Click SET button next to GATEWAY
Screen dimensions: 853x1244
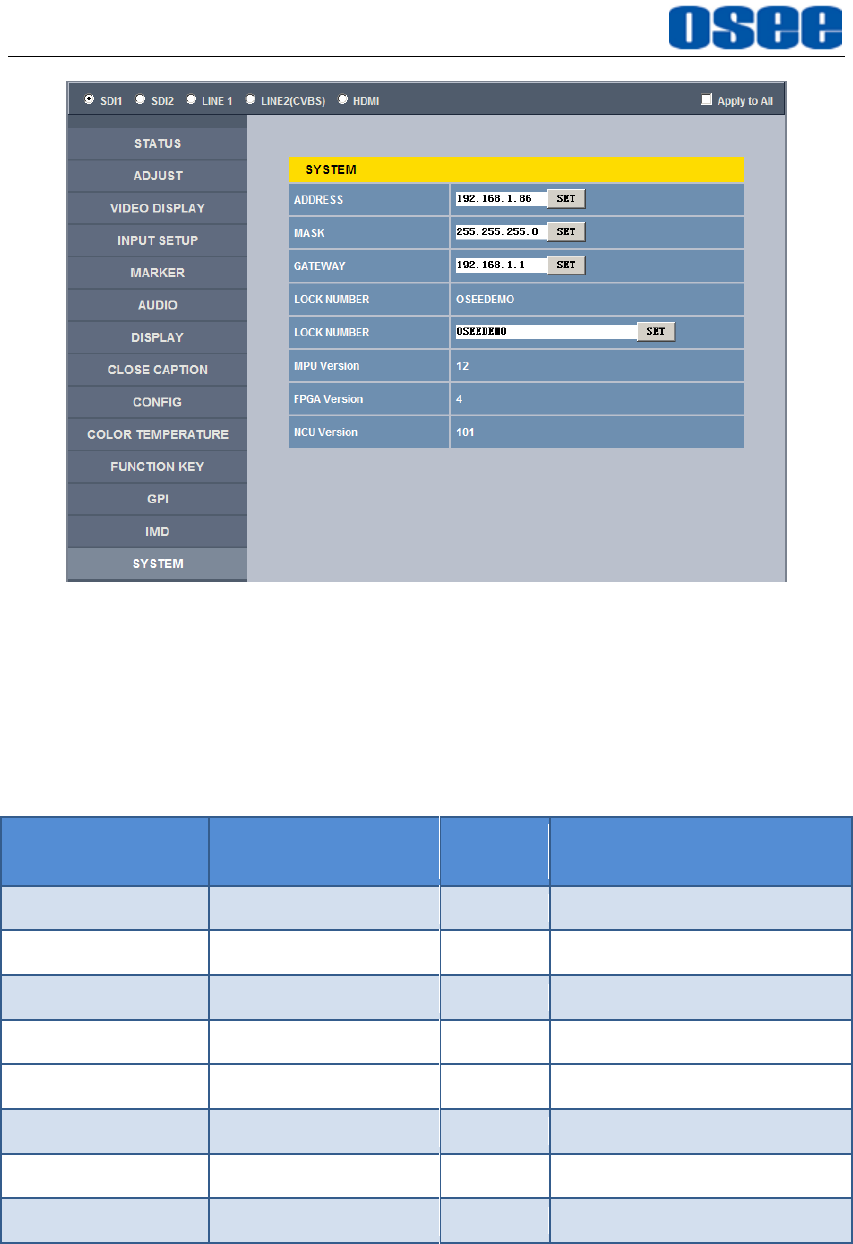(x=566, y=265)
